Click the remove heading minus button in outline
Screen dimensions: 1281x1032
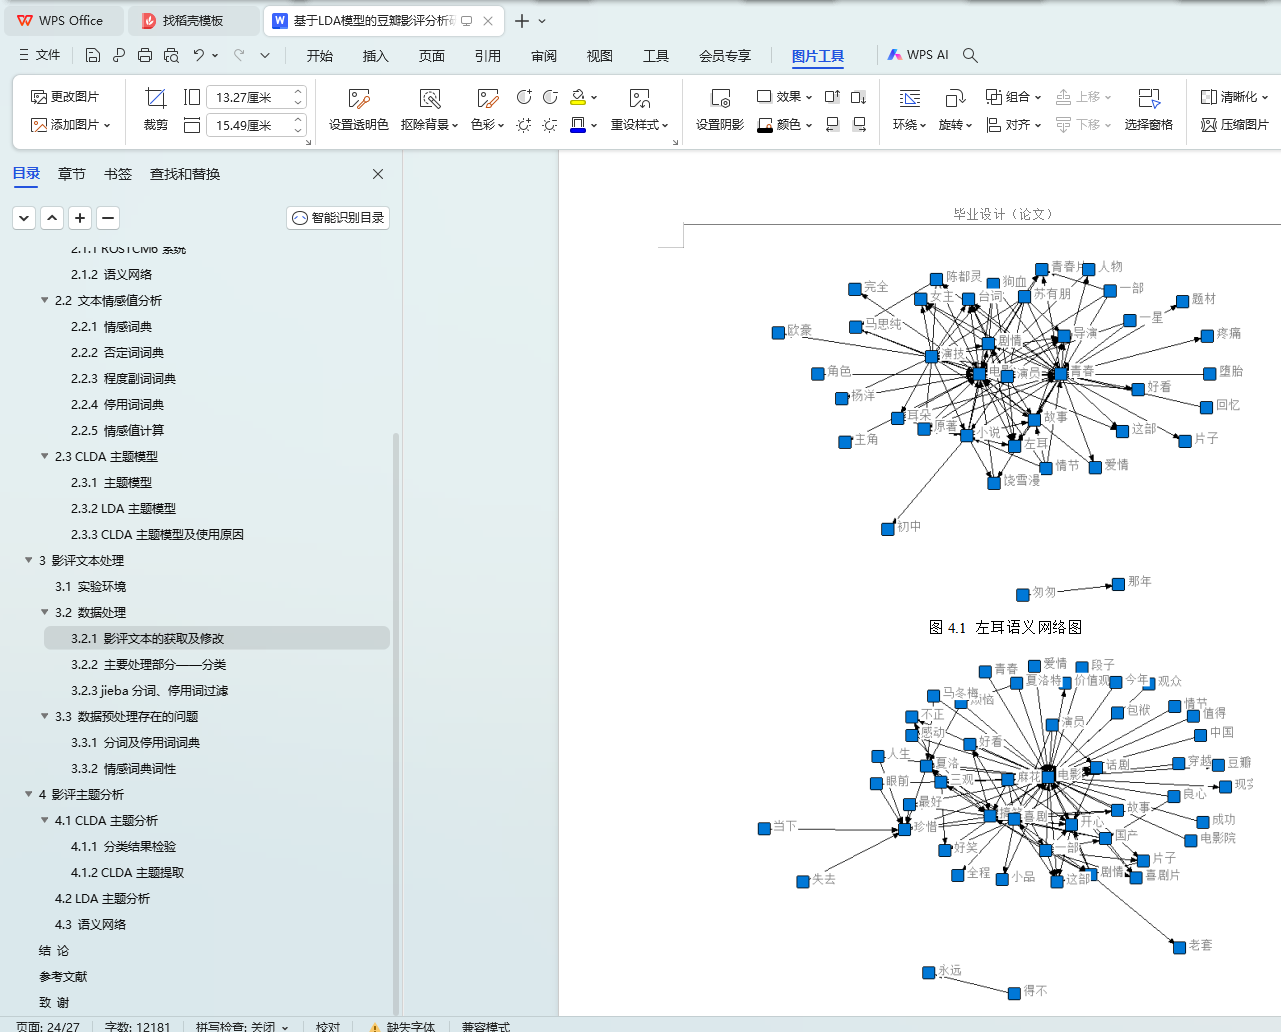[x=108, y=217]
